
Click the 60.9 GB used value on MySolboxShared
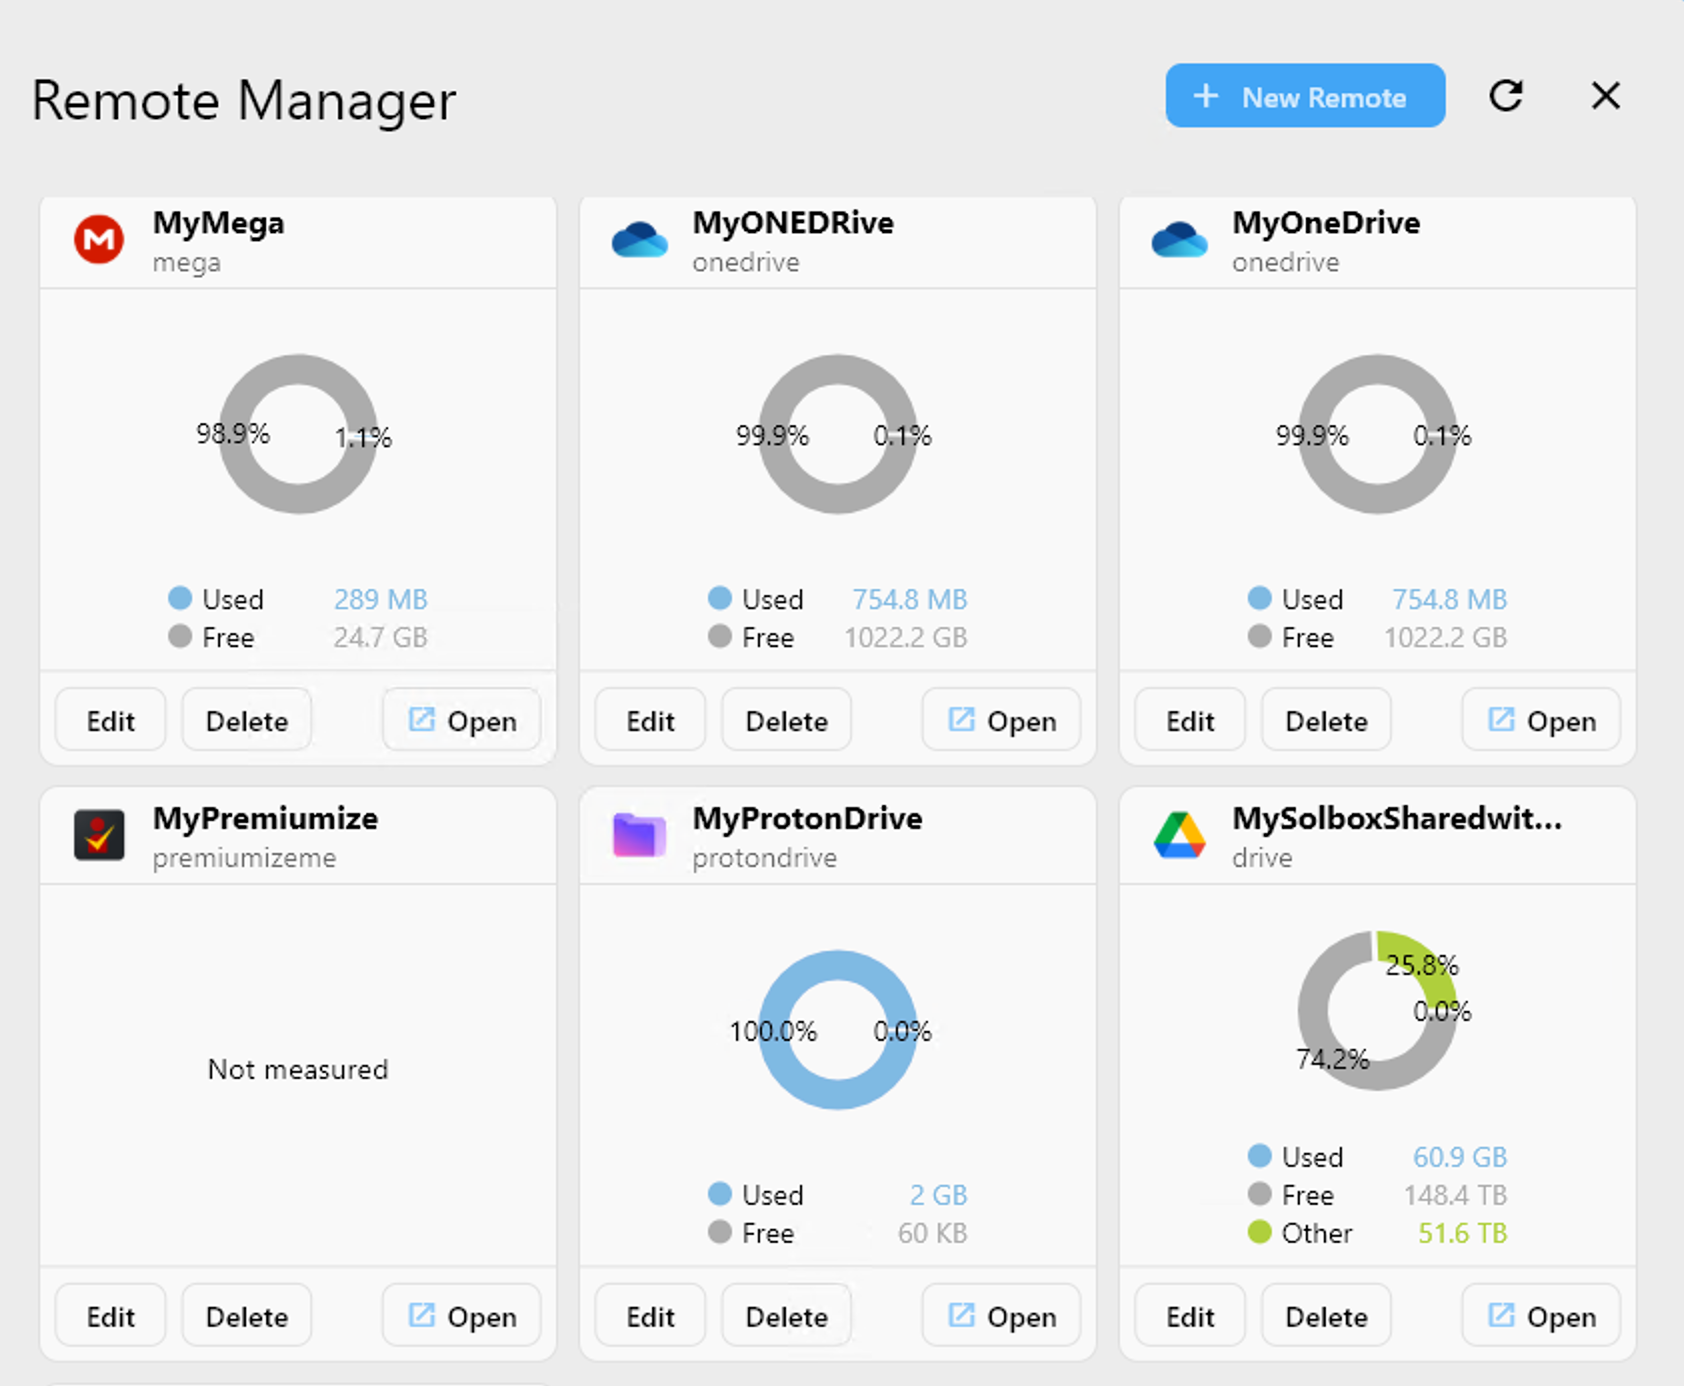[x=1460, y=1156]
